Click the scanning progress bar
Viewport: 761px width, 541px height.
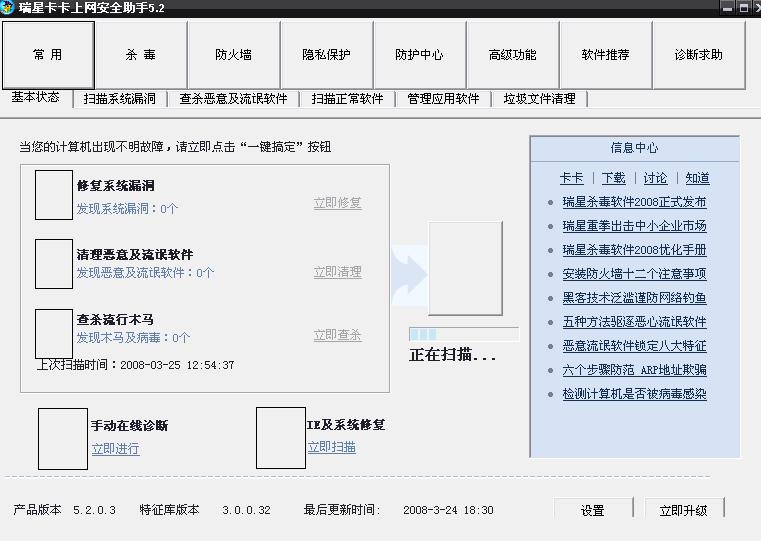(x=464, y=334)
